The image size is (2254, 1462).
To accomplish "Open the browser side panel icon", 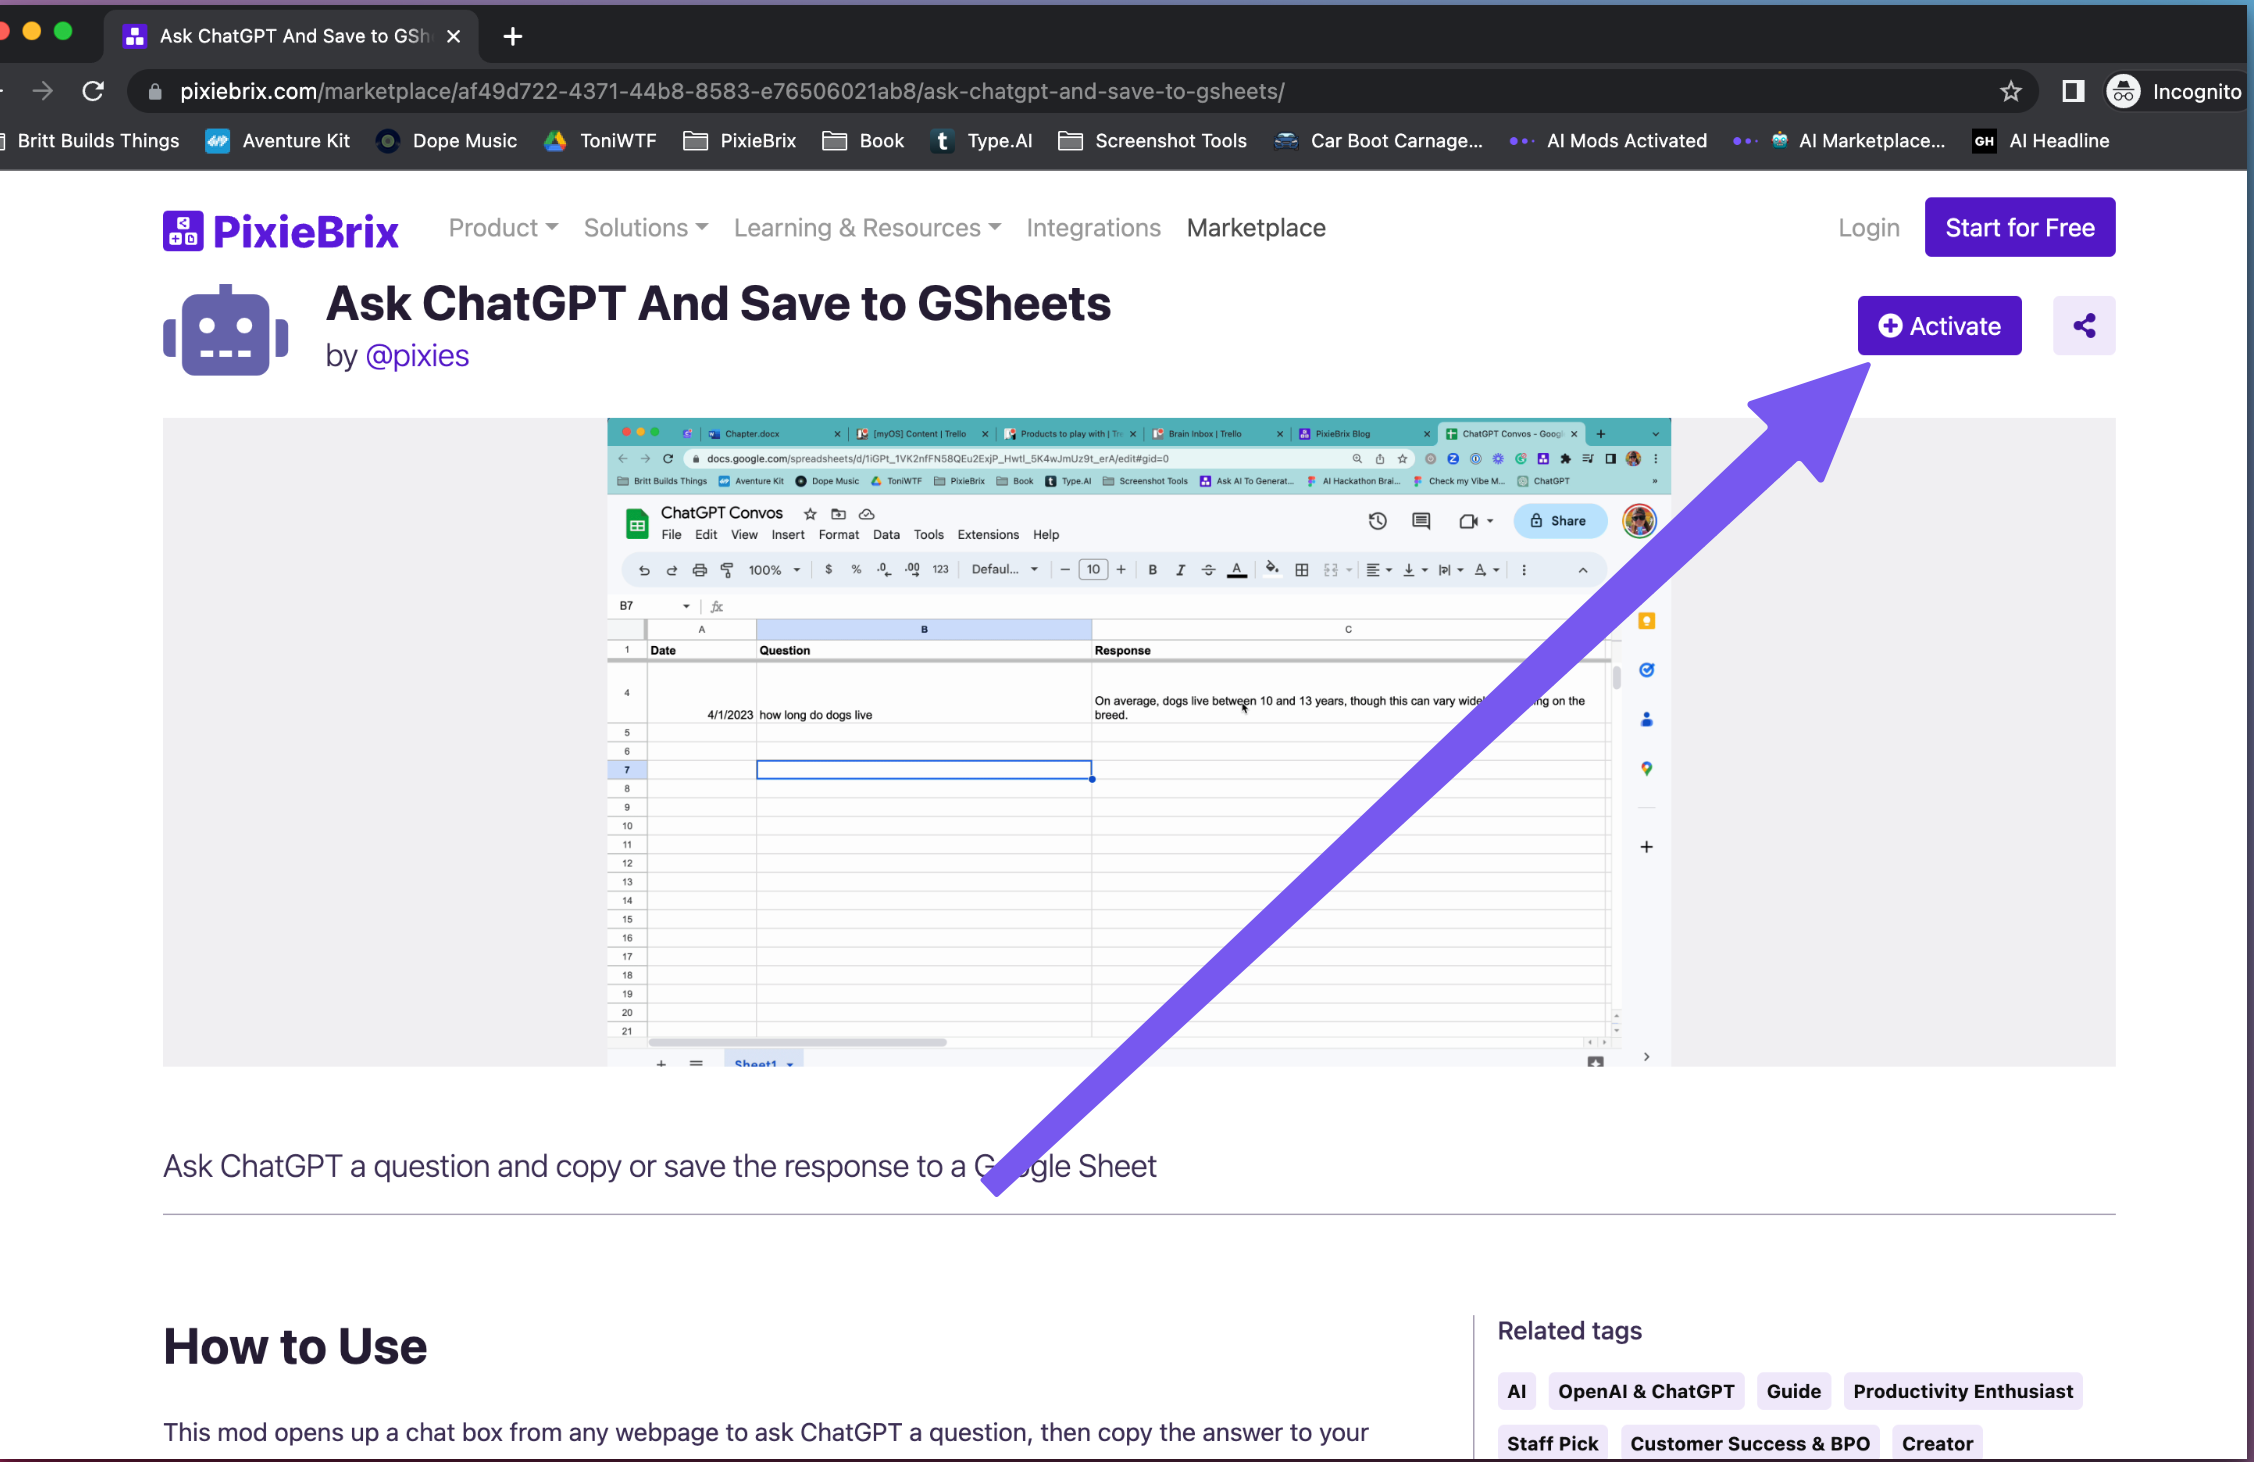I will [2072, 92].
